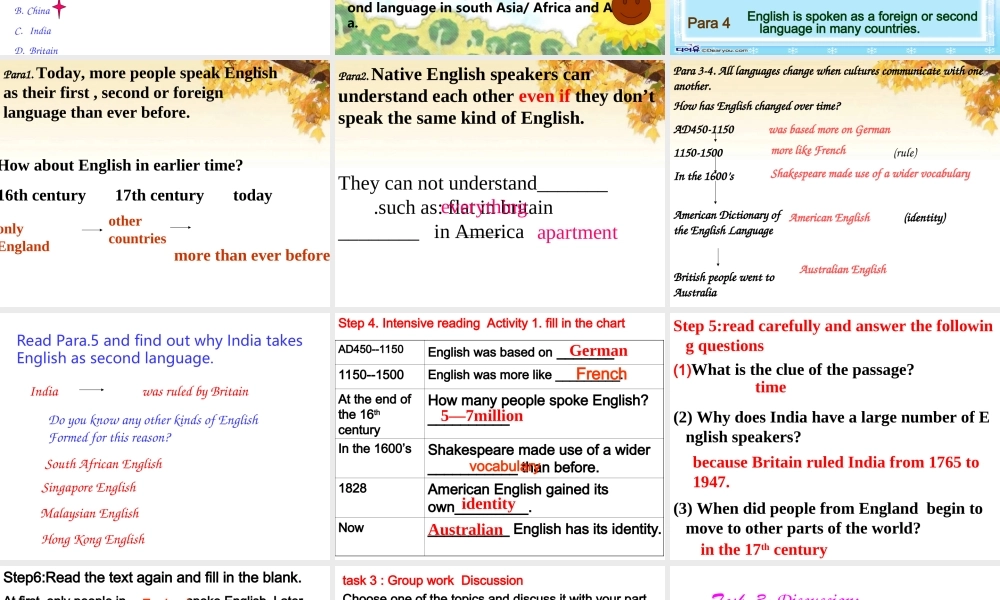The image size is (1000, 600).
Task: Open the Step6 fill in the blank slide
Action: [x=165, y=583]
